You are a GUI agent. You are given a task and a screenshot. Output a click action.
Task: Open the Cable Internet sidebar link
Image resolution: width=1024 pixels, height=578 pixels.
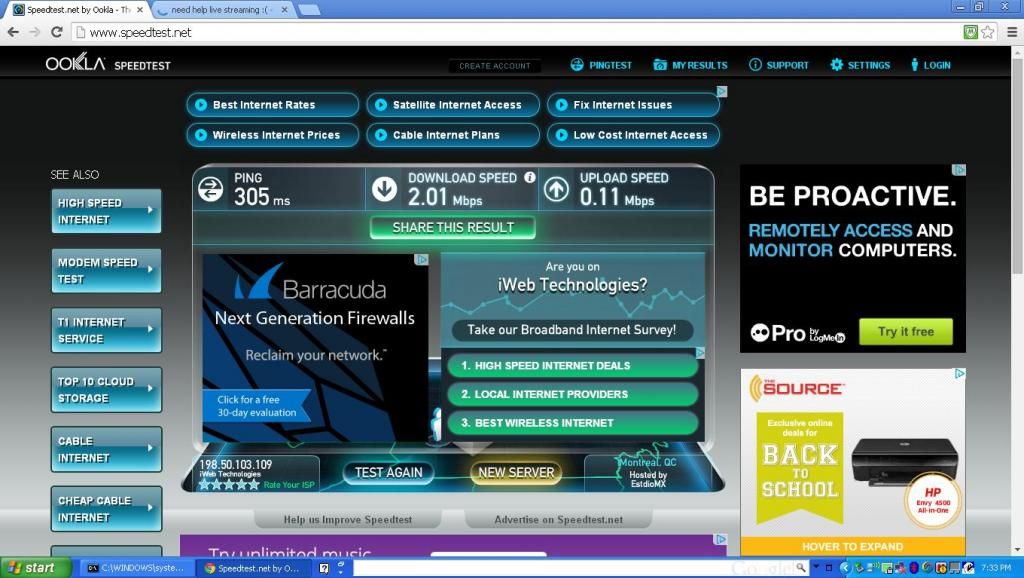106,449
